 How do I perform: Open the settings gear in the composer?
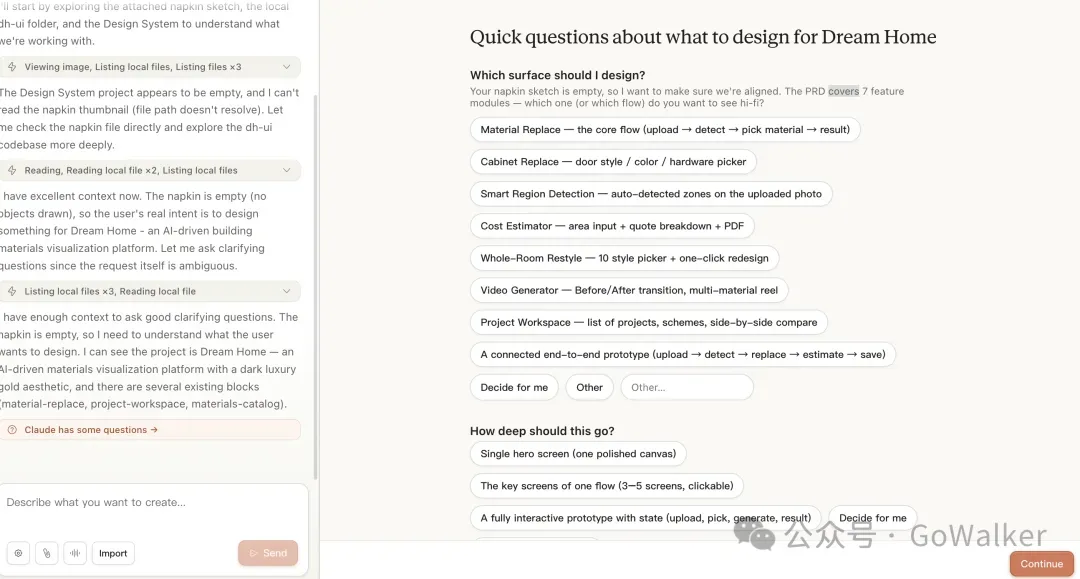(18, 553)
